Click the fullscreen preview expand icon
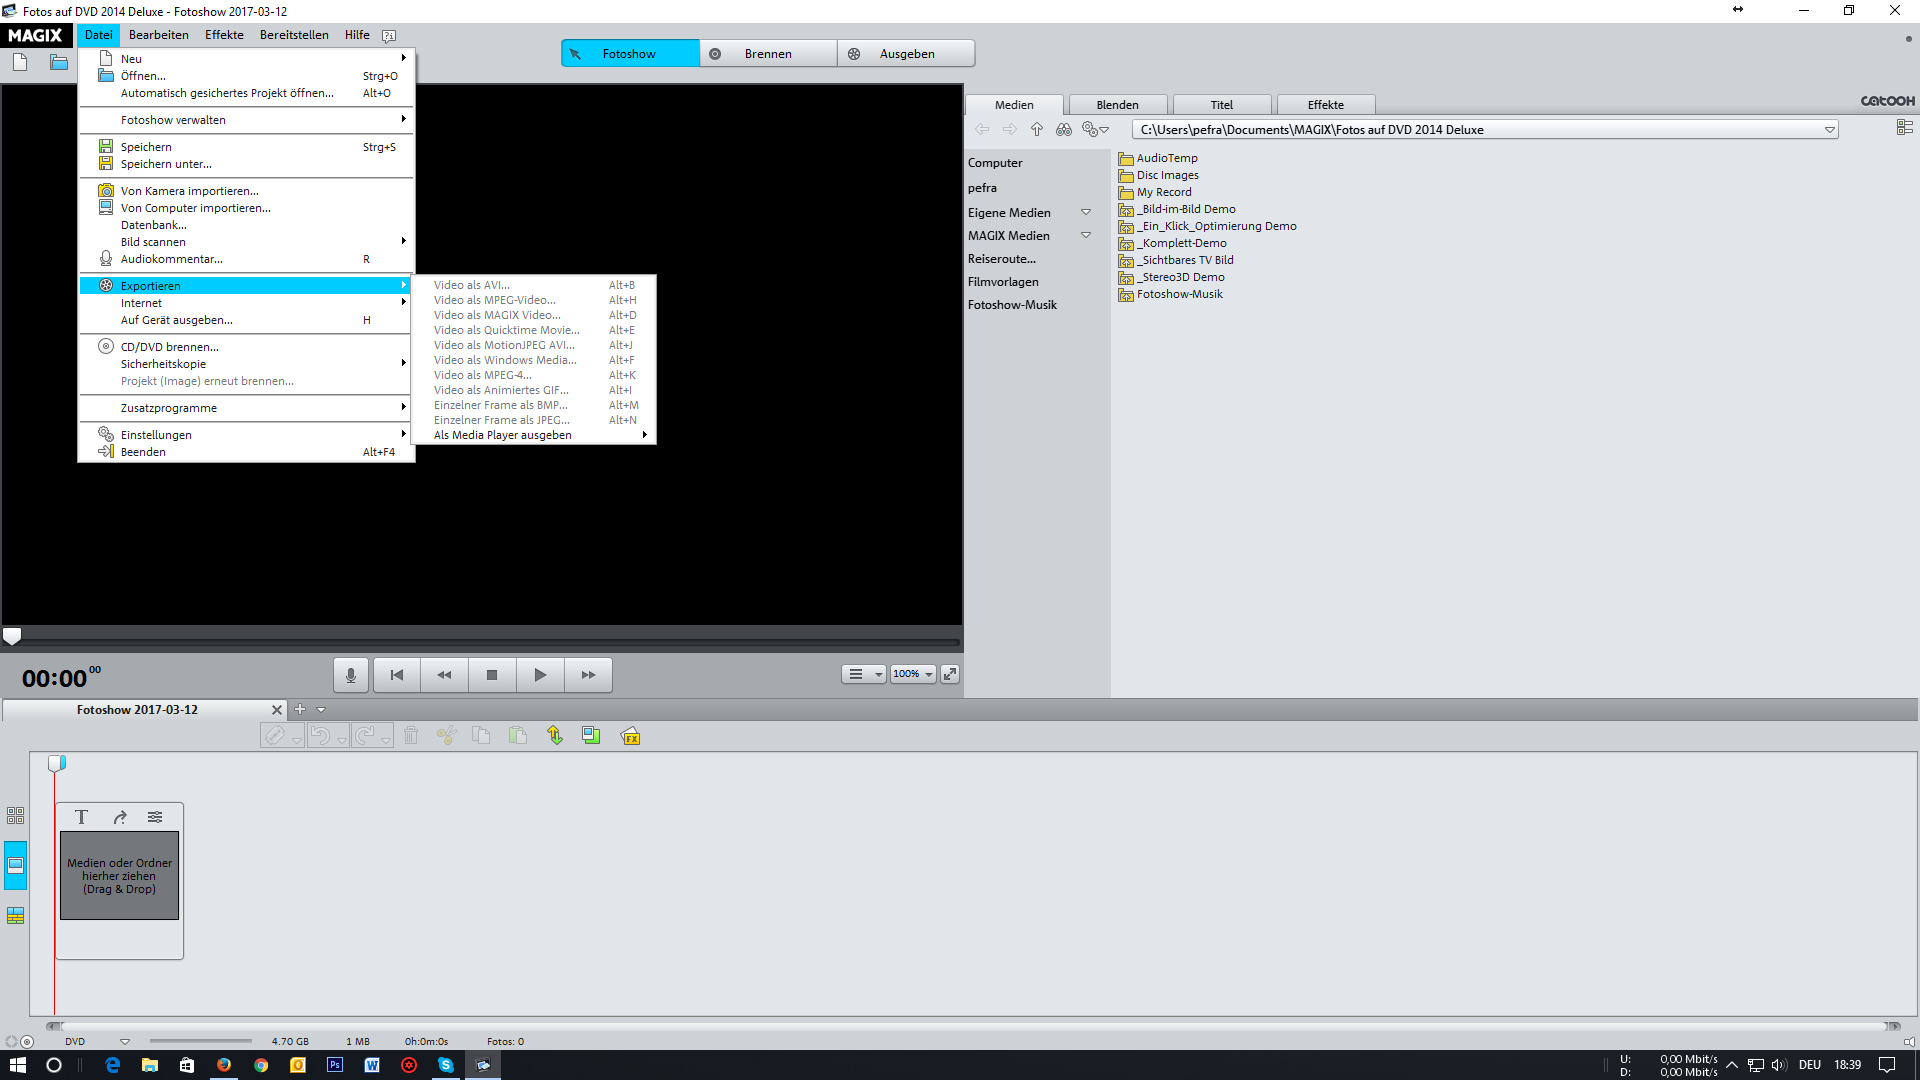The width and height of the screenshot is (1920, 1080). tap(950, 674)
